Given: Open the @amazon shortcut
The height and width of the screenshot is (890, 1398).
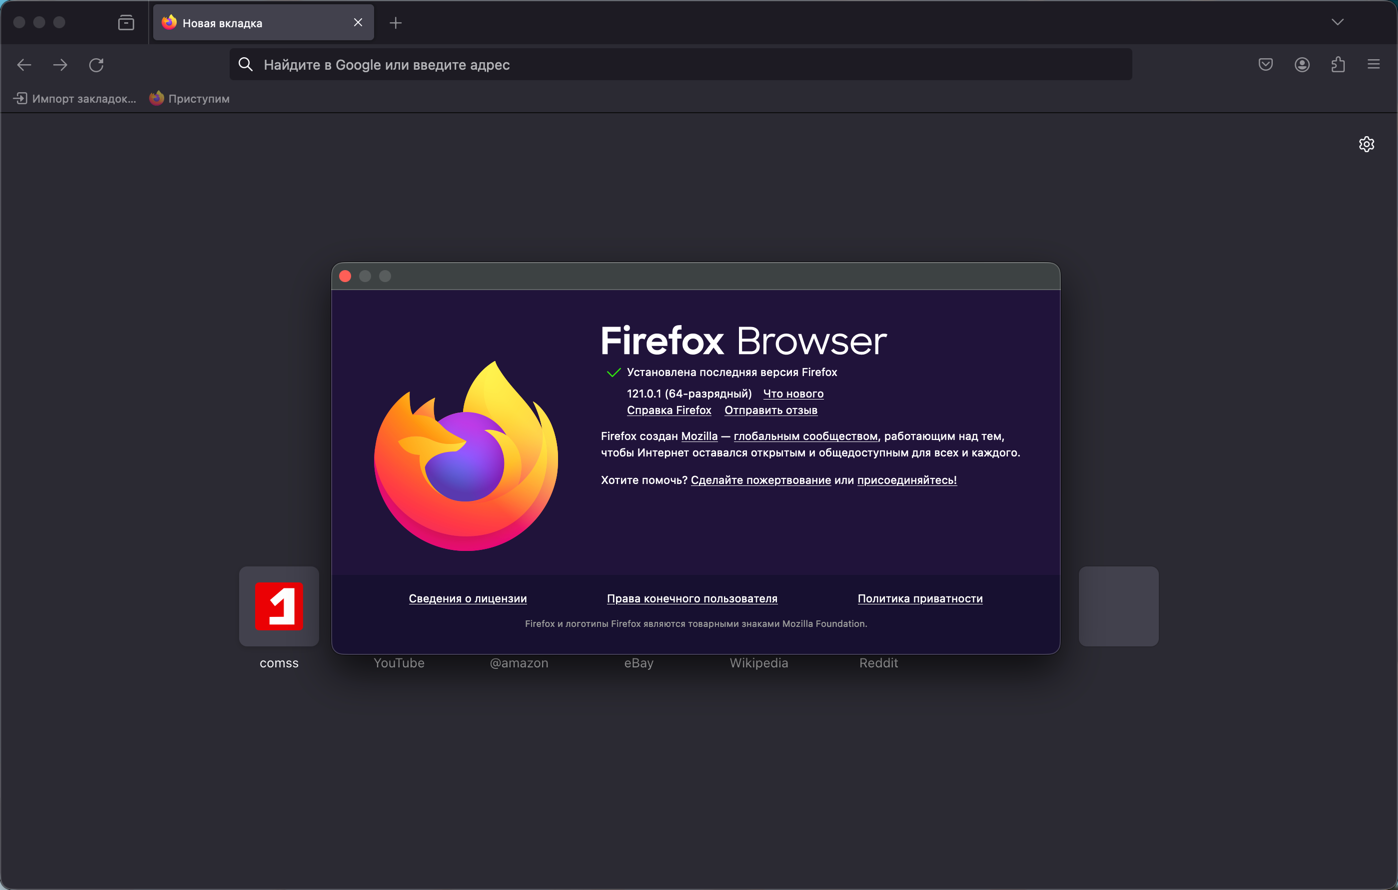Looking at the screenshot, I should click(x=519, y=663).
